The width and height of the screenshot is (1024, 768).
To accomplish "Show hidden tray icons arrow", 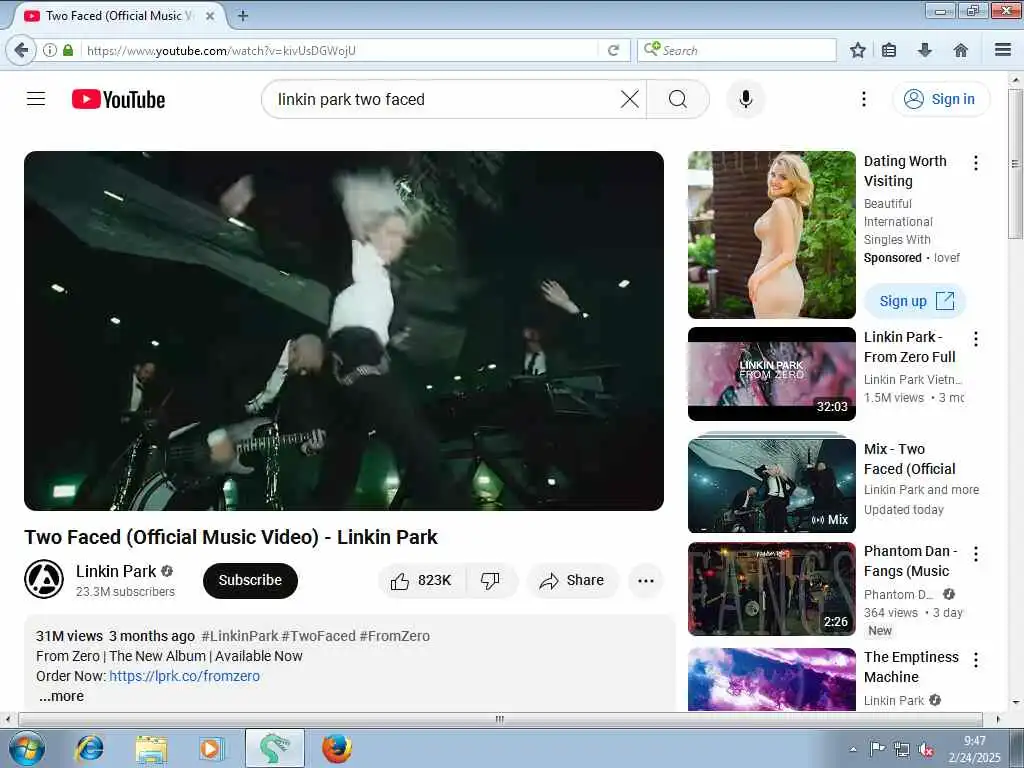I will 853,749.
